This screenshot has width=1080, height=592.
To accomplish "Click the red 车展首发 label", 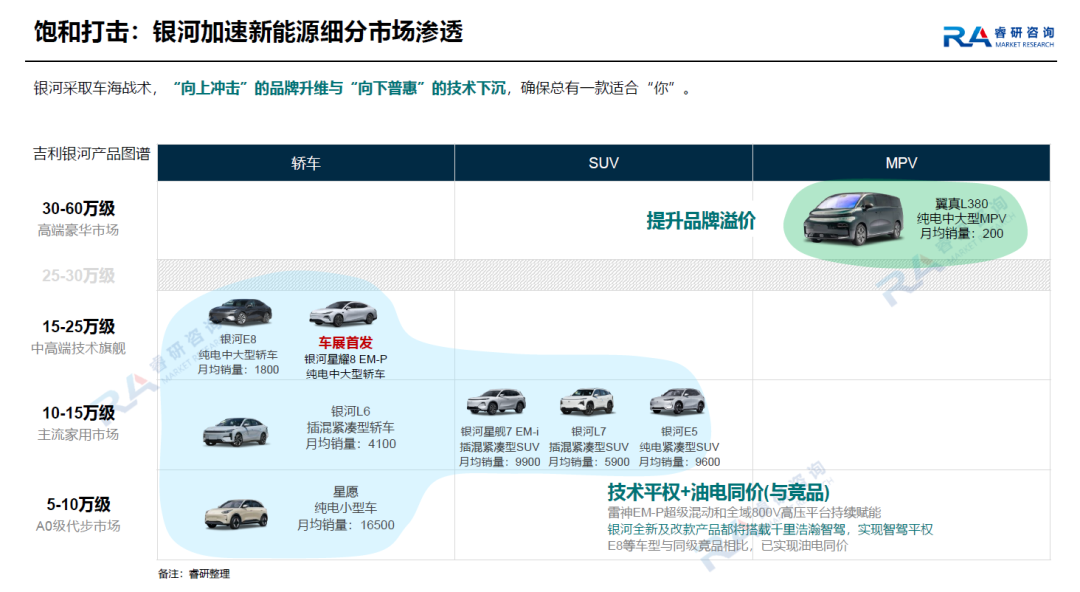I will click(345, 343).
